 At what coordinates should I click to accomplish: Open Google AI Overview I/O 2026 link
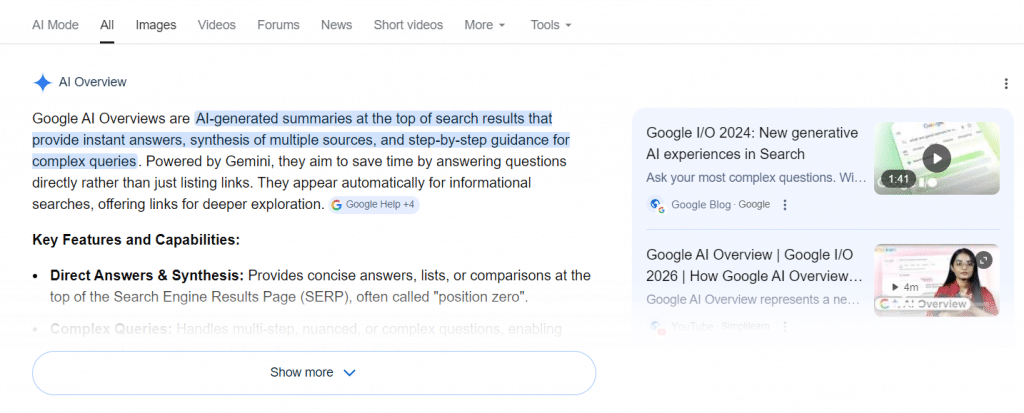pyautogui.click(x=755, y=265)
